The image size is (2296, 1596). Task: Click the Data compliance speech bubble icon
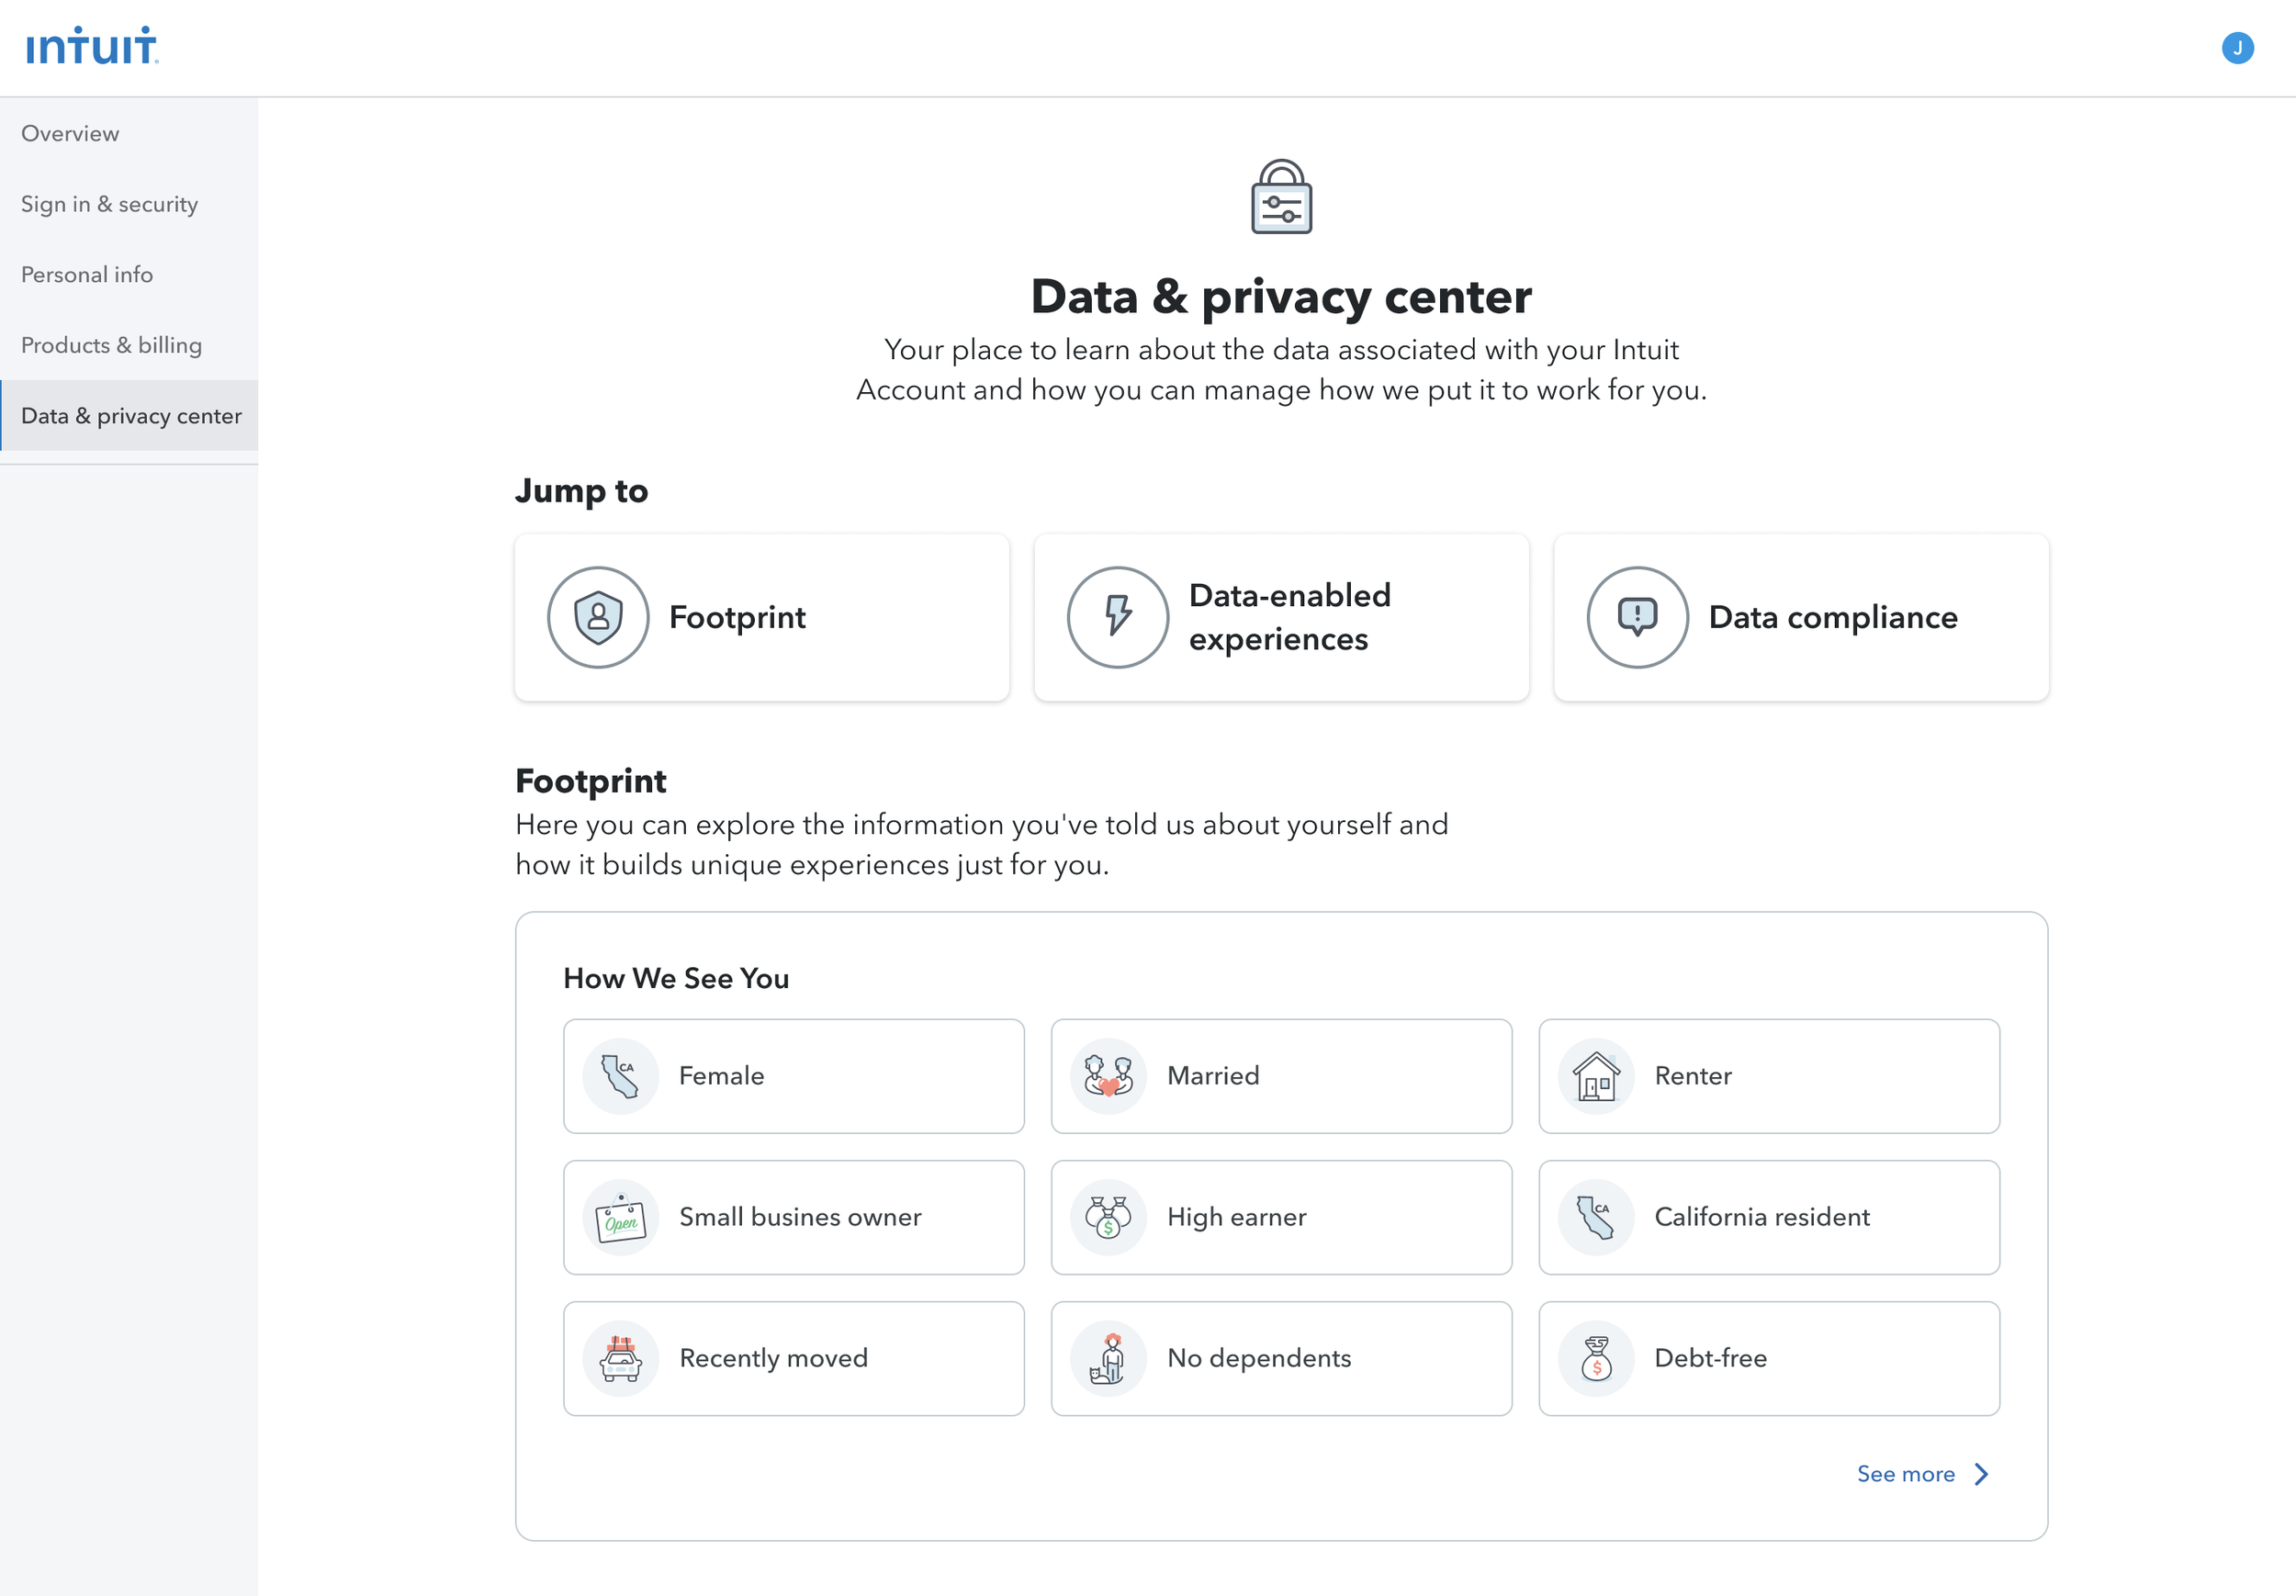[1637, 617]
